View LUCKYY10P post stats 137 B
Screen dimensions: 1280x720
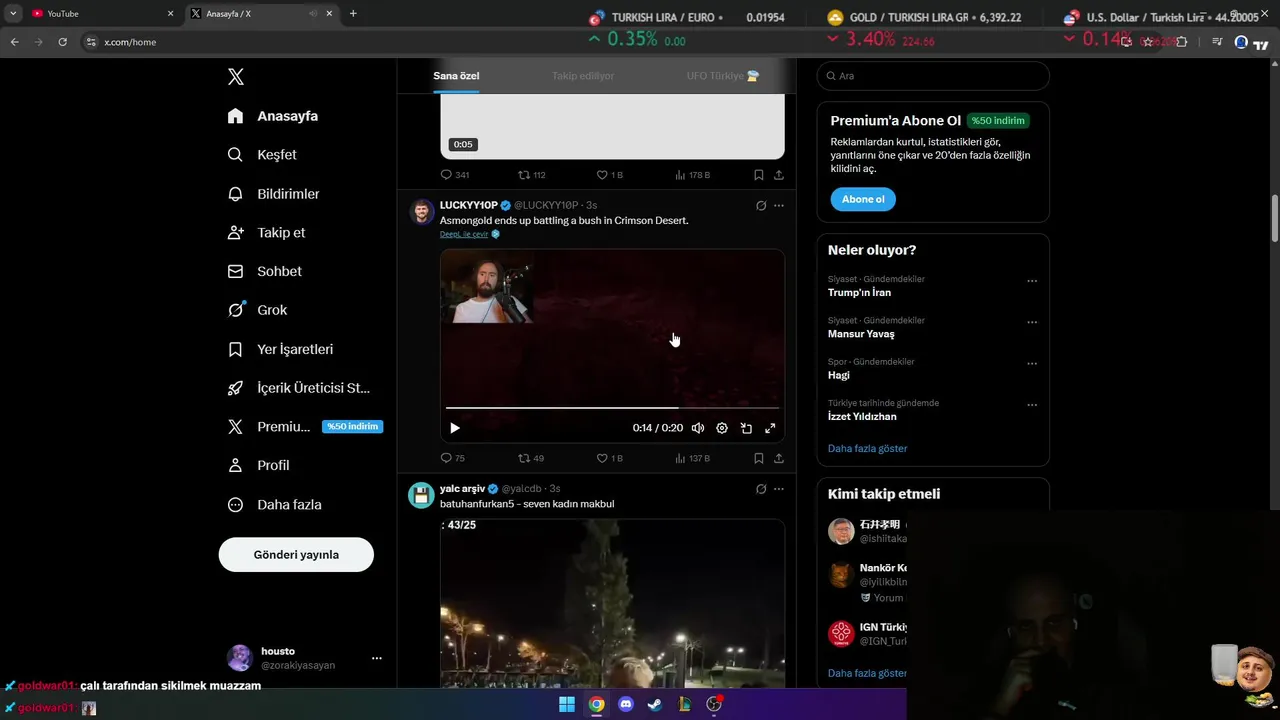tap(692, 458)
